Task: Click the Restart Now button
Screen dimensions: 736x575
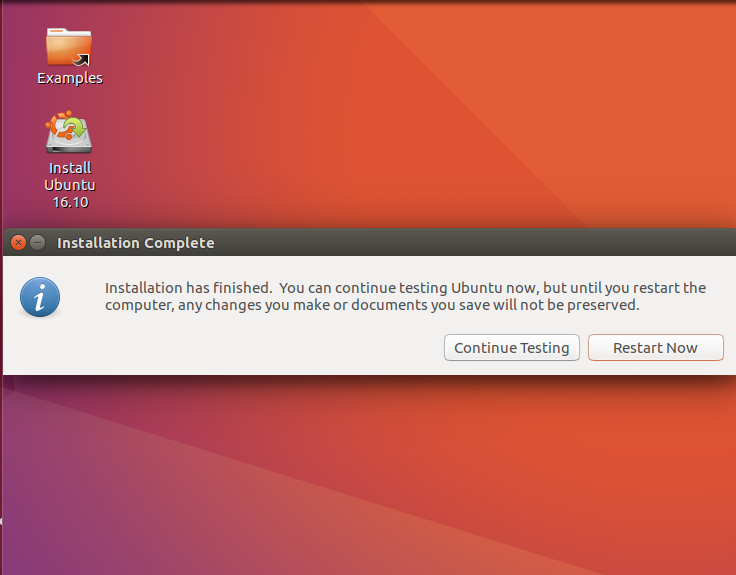Action: [656, 347]
